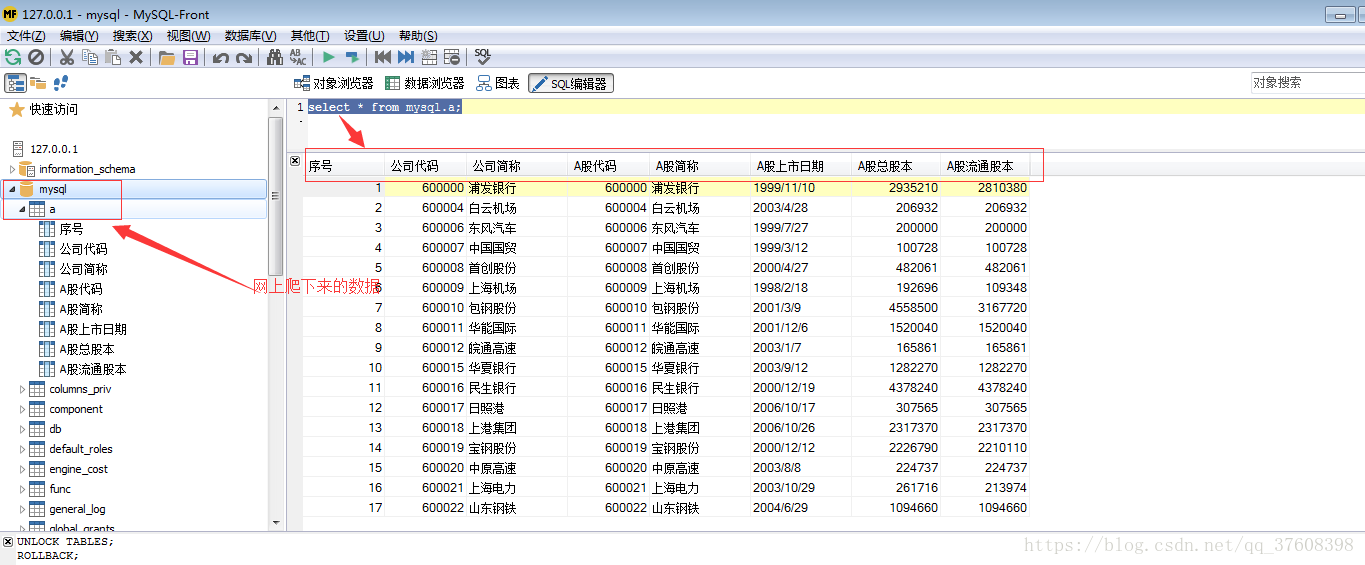Open the 编辑(Y) menu
The height and width of the screenshot is (565, 1365).
click(79, 36)
